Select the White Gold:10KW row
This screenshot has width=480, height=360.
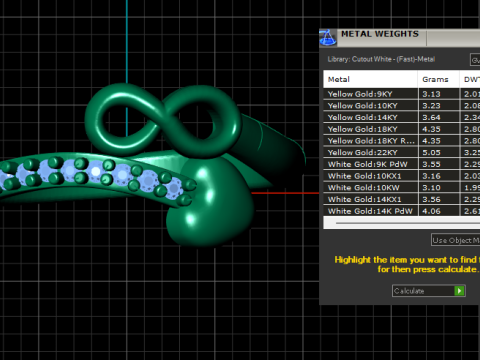click(402, 188)
